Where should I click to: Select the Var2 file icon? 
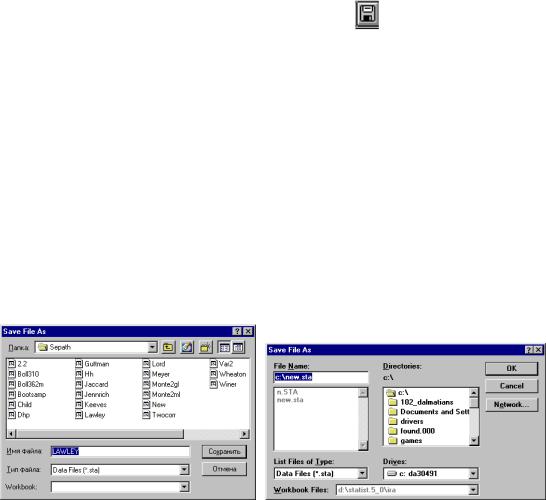[x=214, y=364]
